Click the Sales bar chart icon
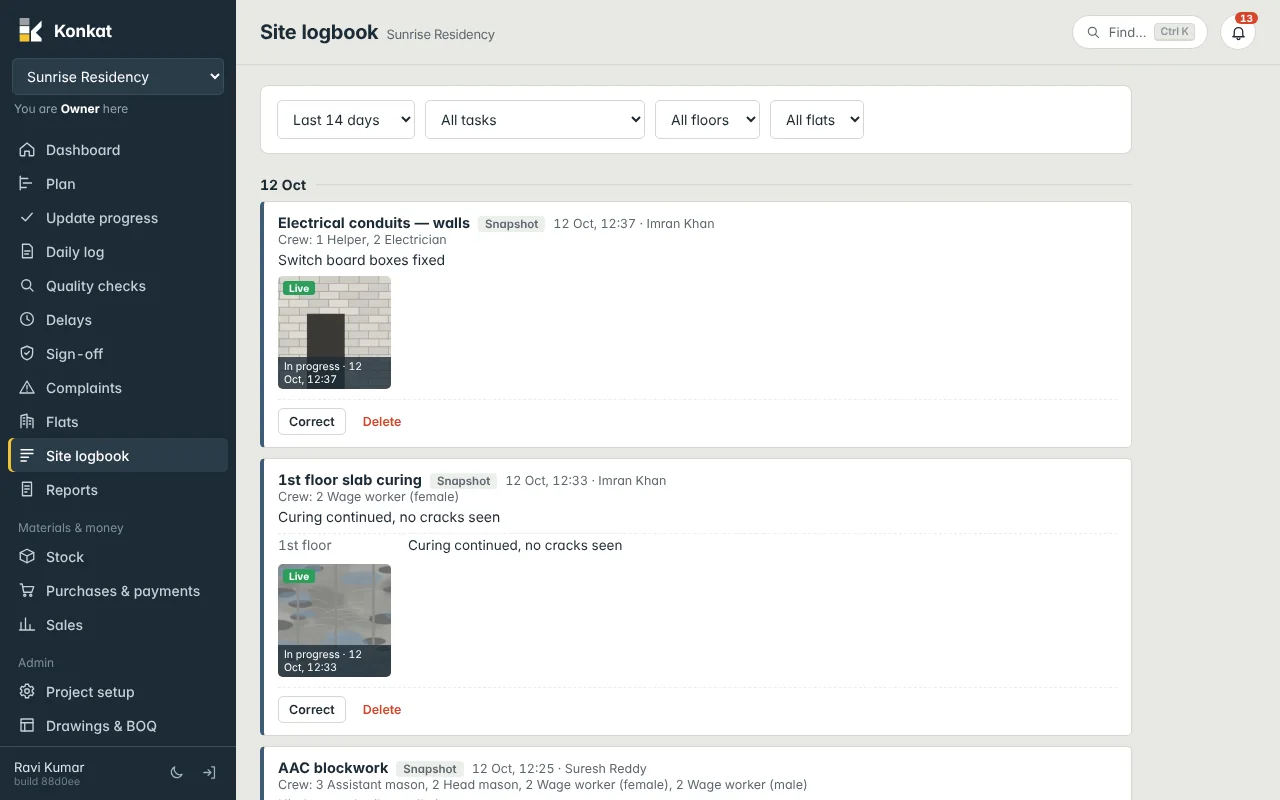Viewport: 1280px width, 800px height. point(27,625)
